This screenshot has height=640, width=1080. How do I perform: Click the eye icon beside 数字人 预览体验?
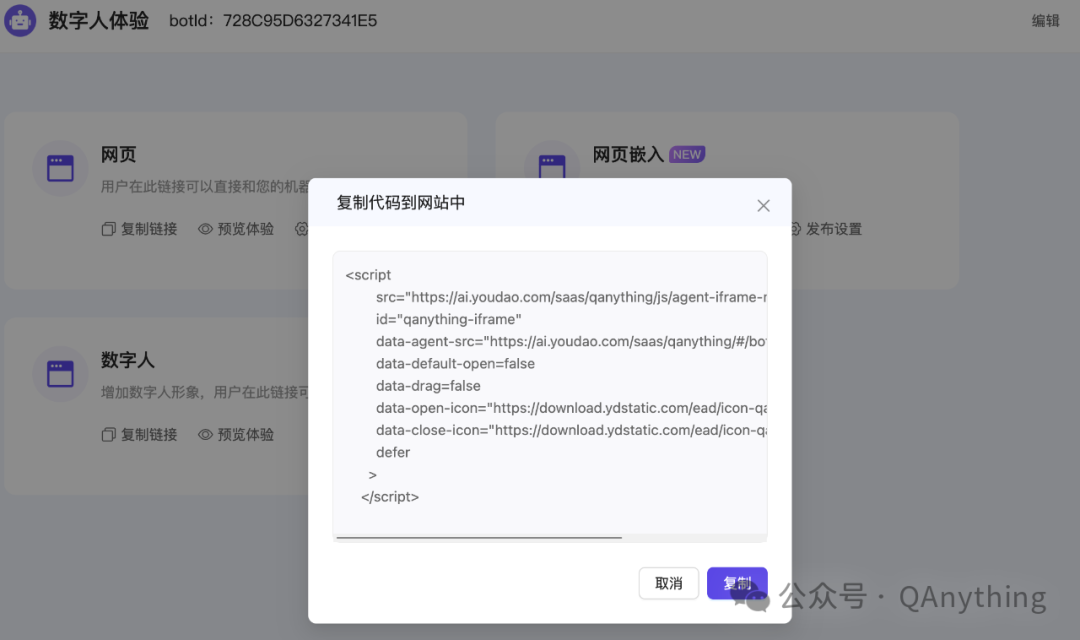(x=205, y=435)
